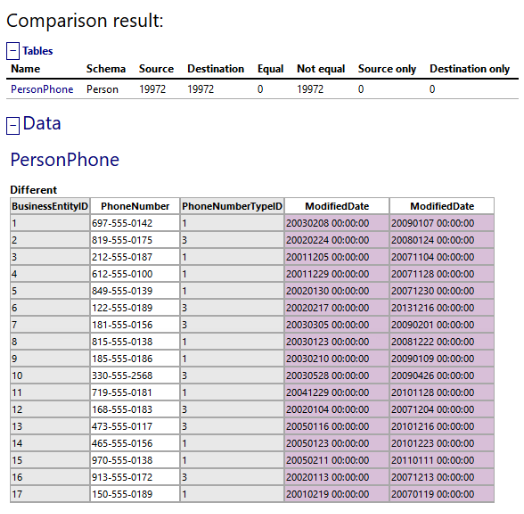524x514 pixels.
Task: Collapse the Data section
Action: 13,126
